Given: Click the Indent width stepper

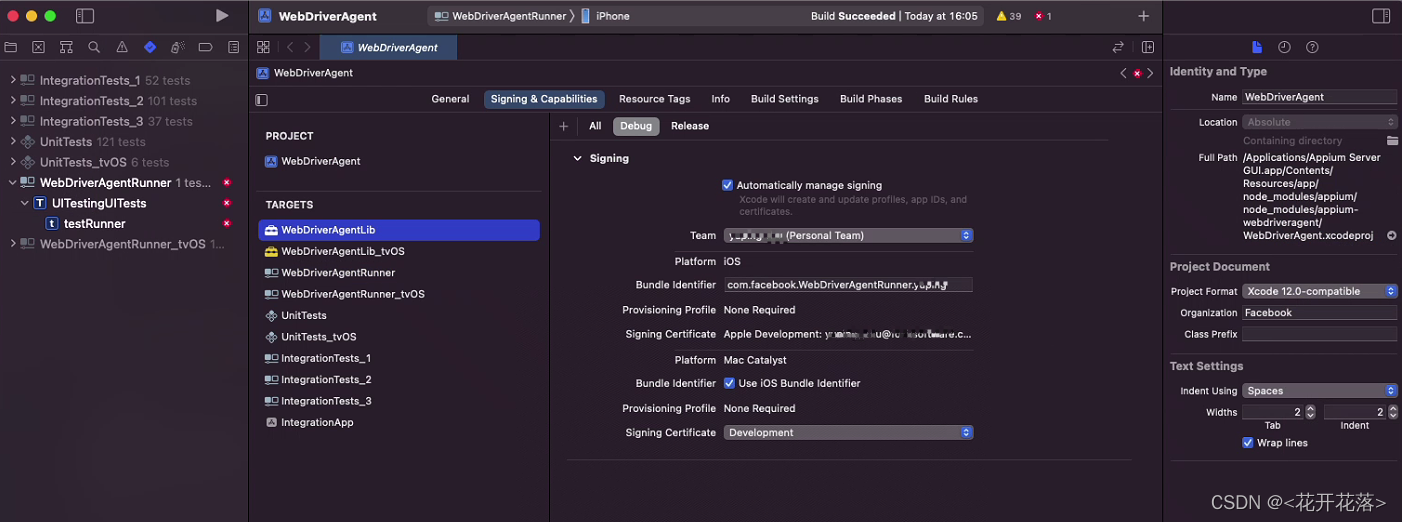Looking at the screenshot, I should [x=1393, y=412].
